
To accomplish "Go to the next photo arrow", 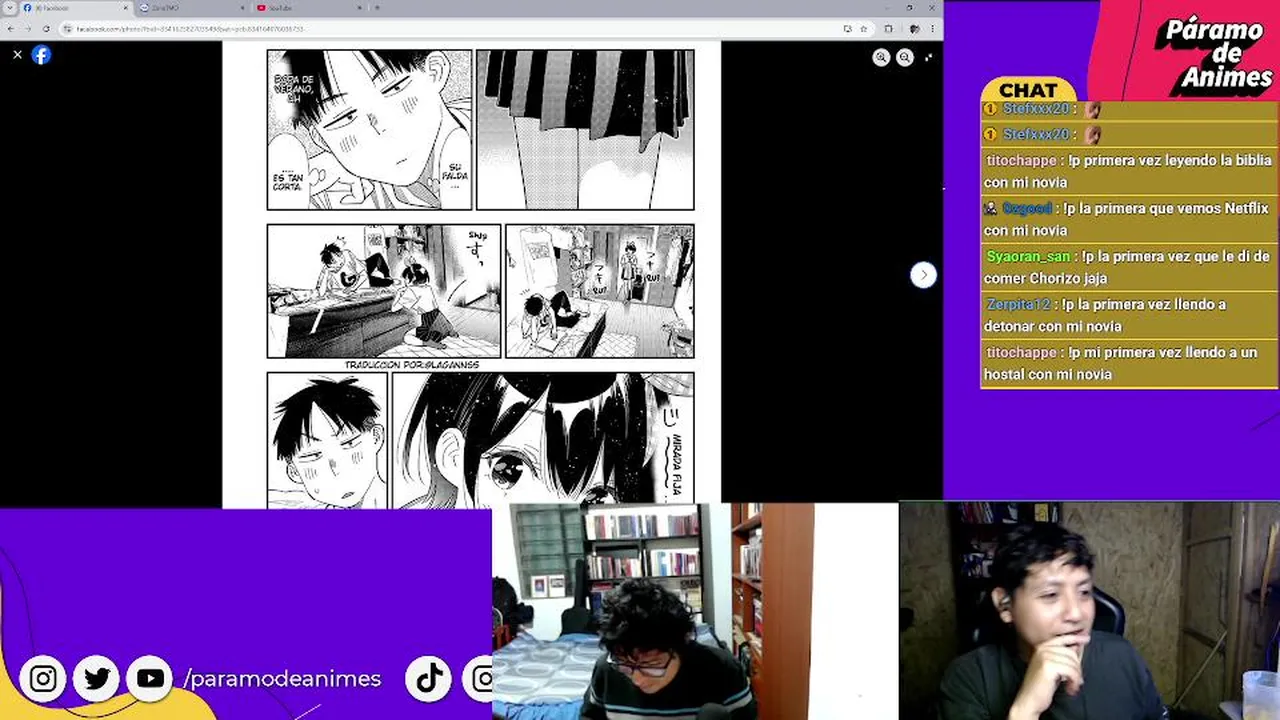I will tap(923, 275).
